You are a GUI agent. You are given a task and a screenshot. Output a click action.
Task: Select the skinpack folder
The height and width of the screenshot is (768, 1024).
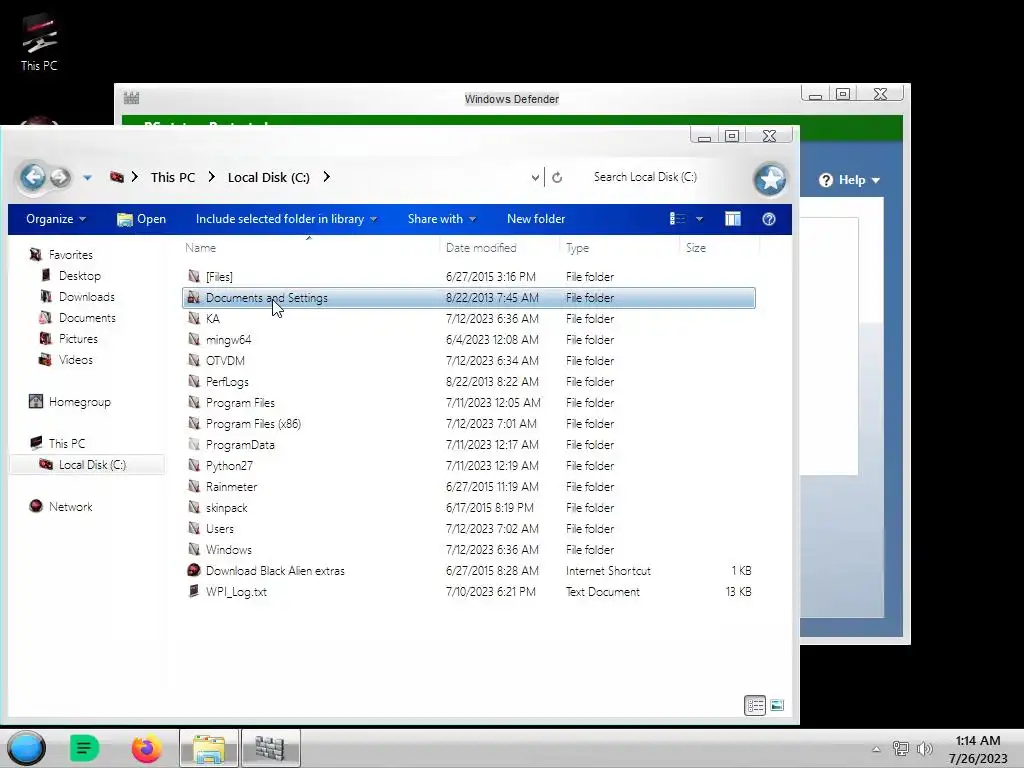[x=226, y=507]
